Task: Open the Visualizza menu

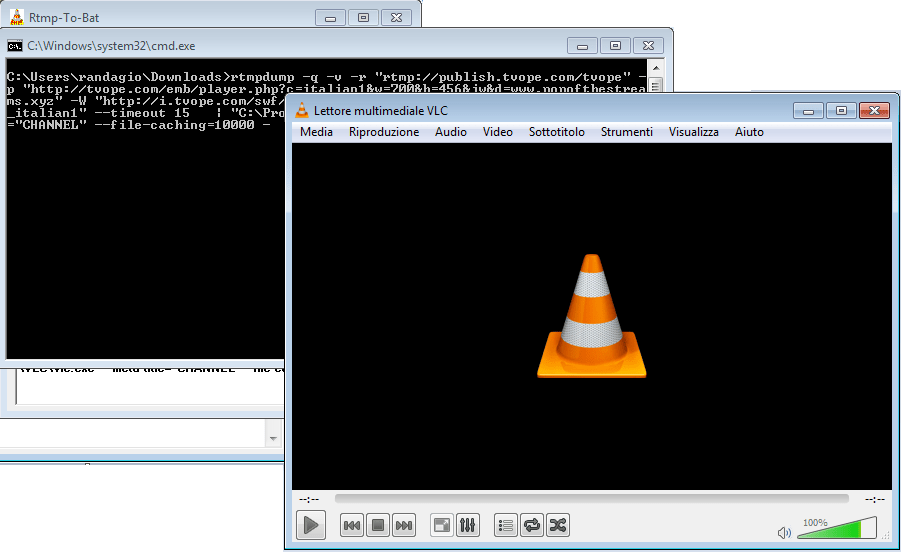Action: (694, 132)
